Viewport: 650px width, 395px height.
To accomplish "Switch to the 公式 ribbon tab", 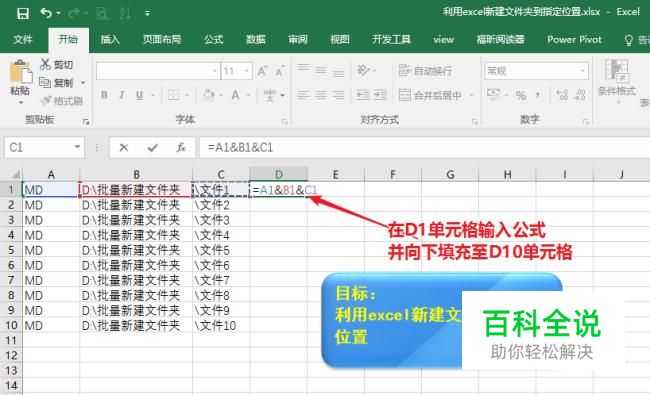I will coord(213,40).
